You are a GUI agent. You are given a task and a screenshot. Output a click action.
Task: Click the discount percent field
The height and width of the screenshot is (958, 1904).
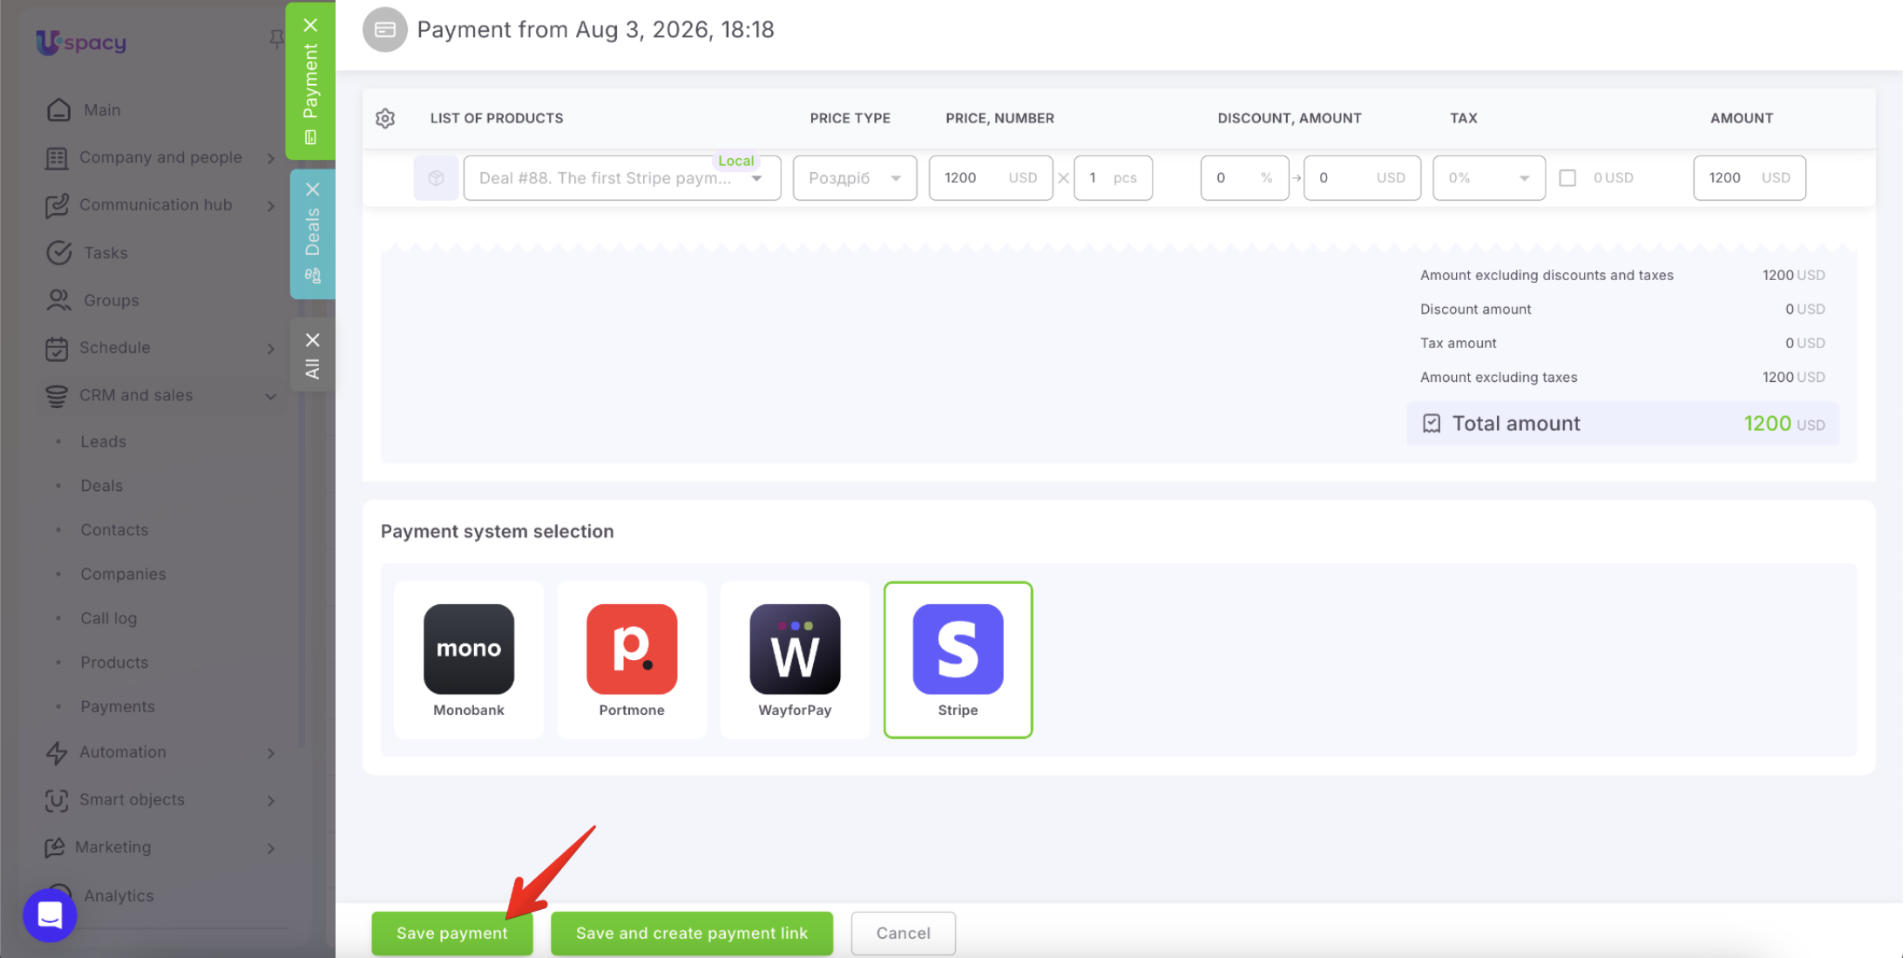coord(1245,178)
